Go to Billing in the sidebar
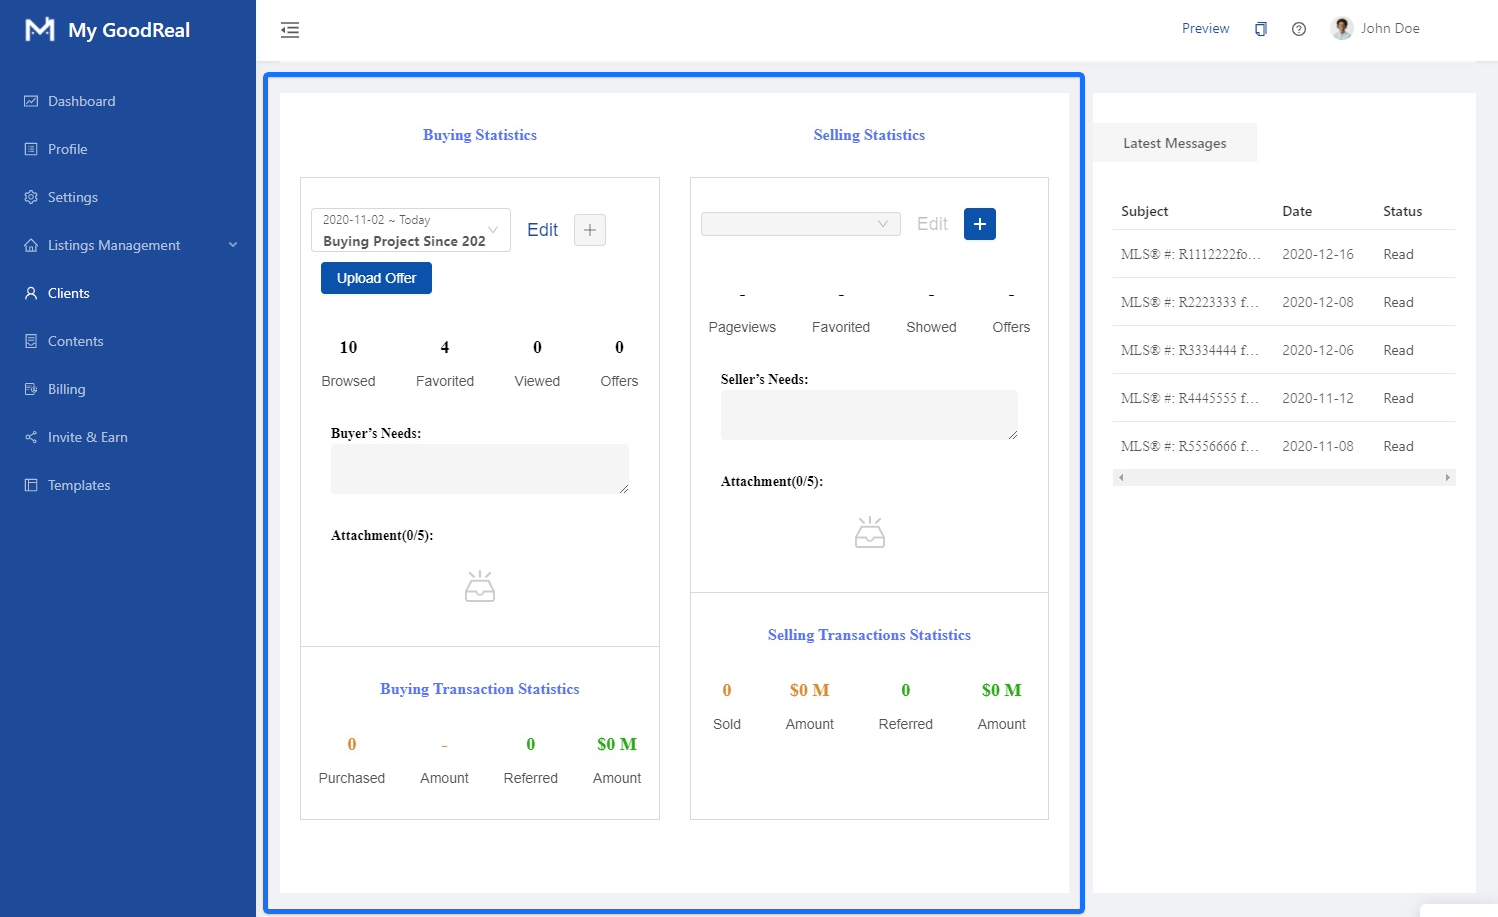The height and width of the screenshot is (917, 1498). pyautogui.click(x=66, y=389)
